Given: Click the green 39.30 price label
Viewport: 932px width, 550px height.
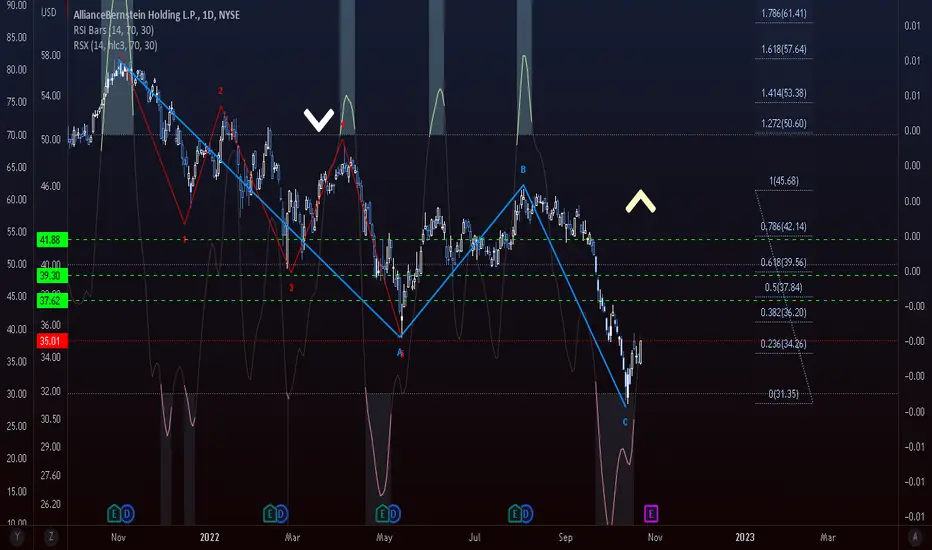Looking at the screenshot, I should pos(52,275).
